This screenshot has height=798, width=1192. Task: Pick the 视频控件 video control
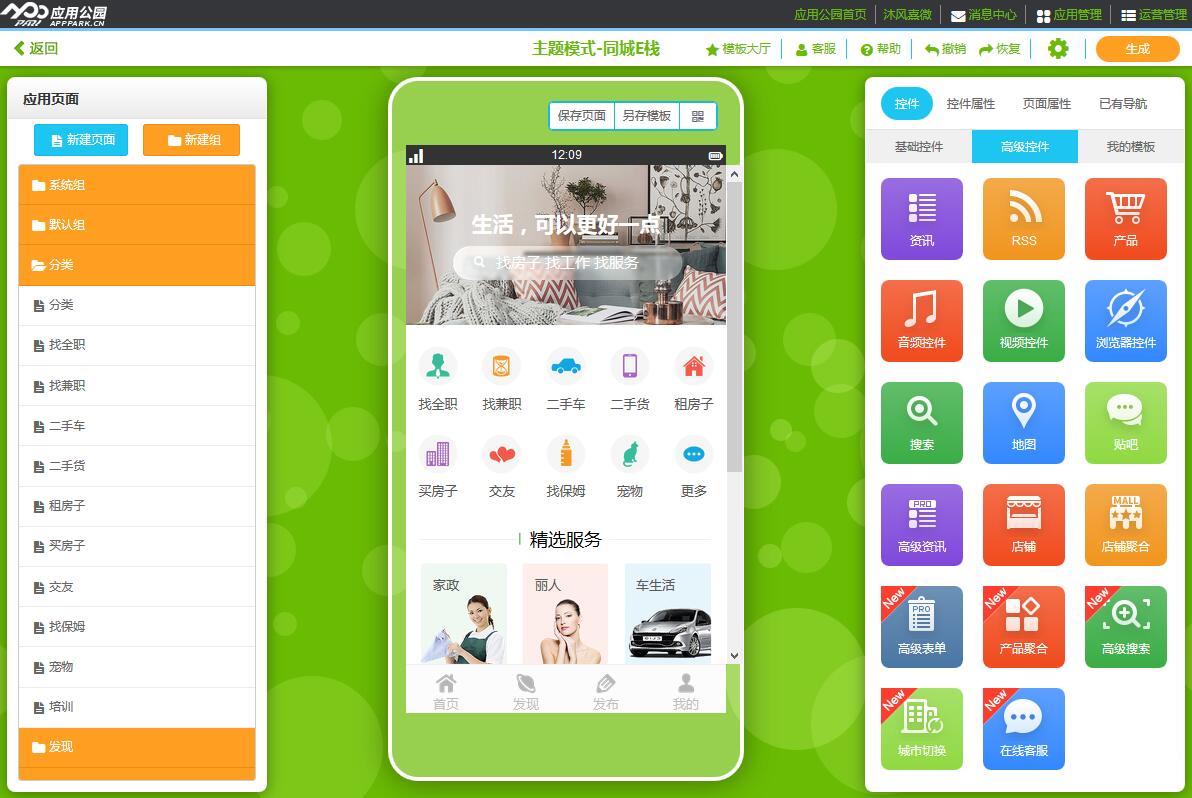1023,320
